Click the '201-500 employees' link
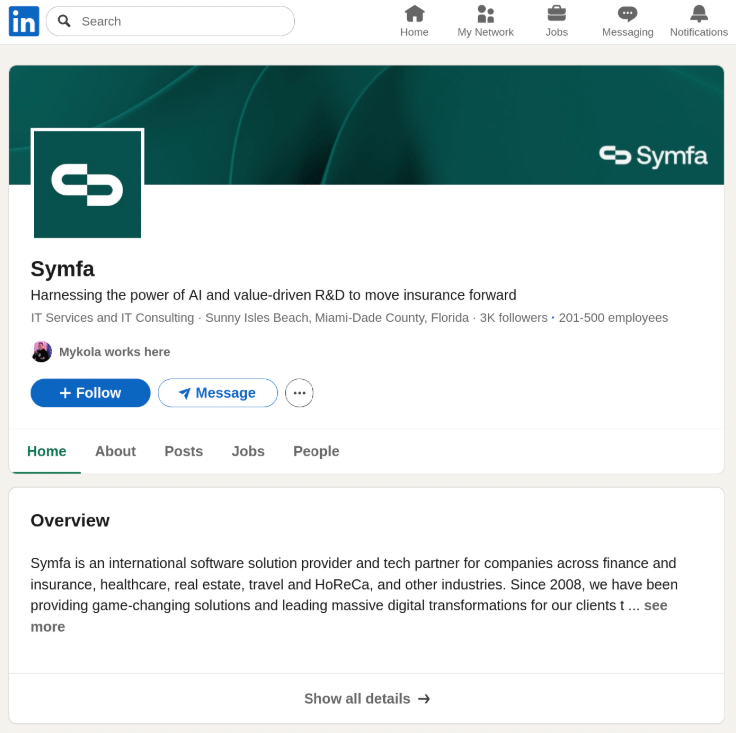The image size is (736, 733). tap(613, 318)
